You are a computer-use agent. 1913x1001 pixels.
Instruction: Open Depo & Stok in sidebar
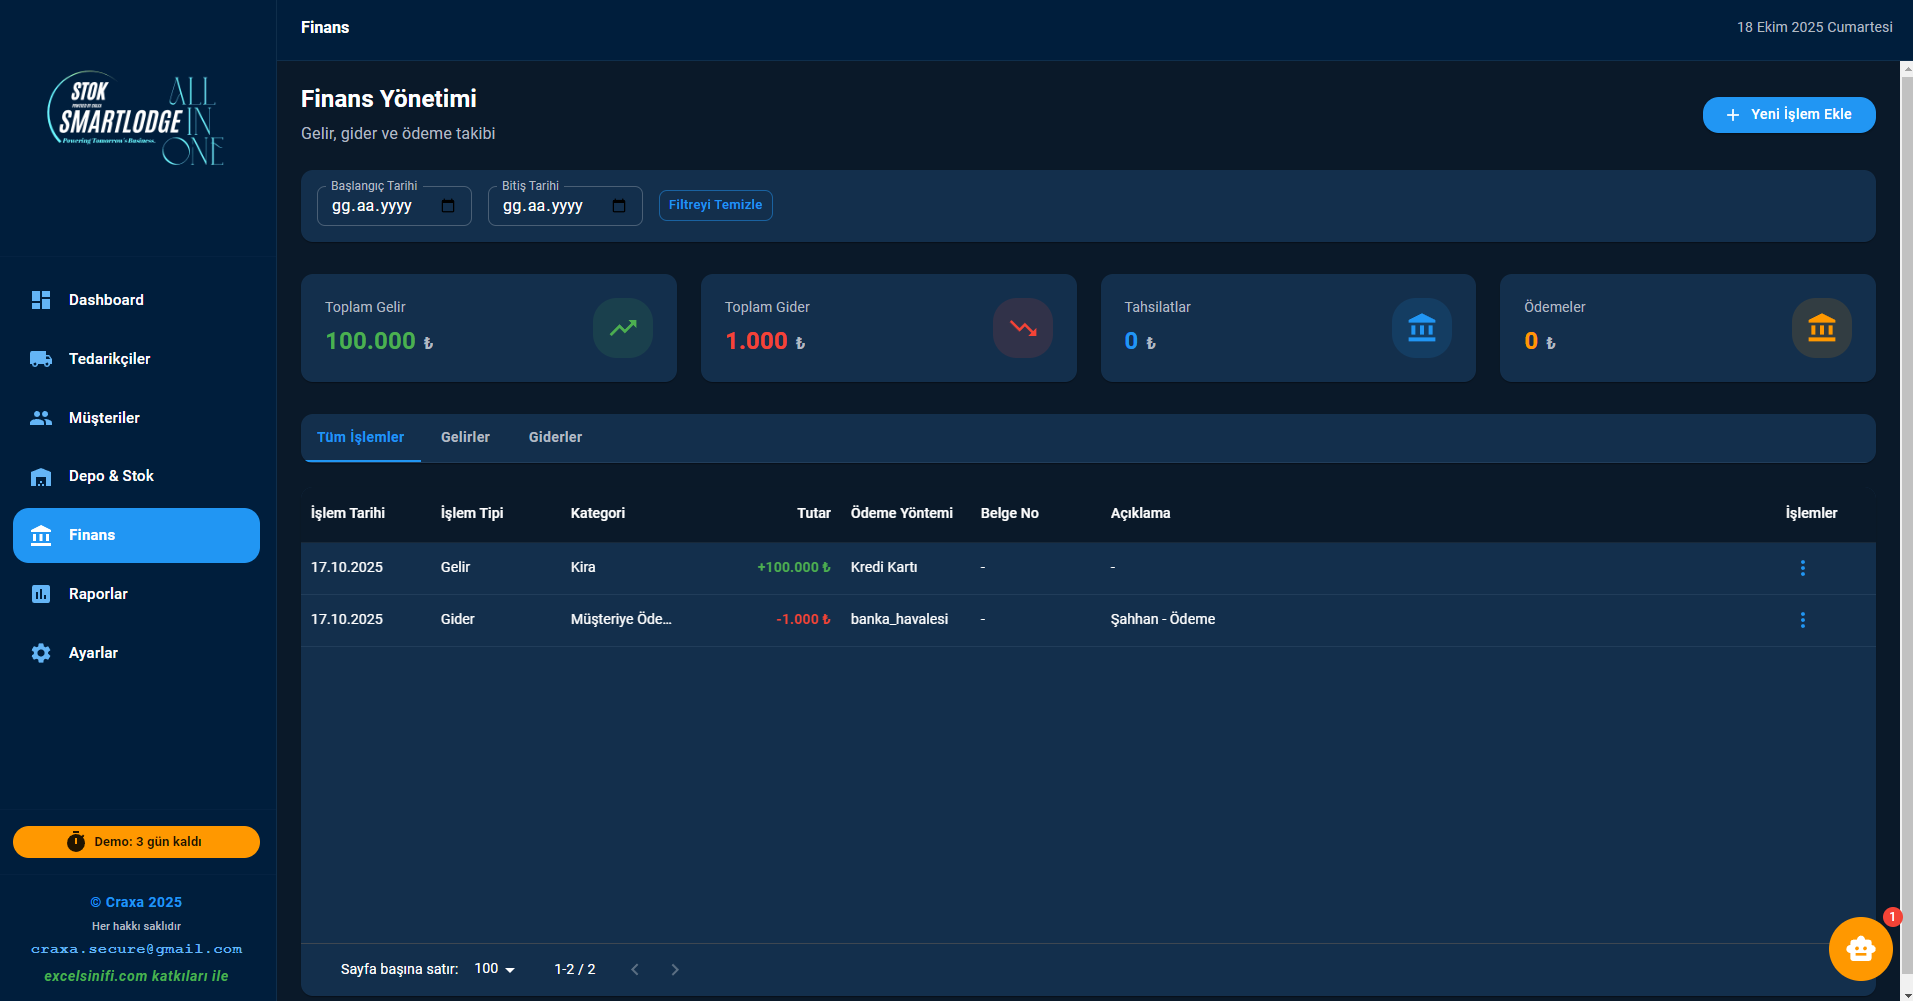(111, 476)
